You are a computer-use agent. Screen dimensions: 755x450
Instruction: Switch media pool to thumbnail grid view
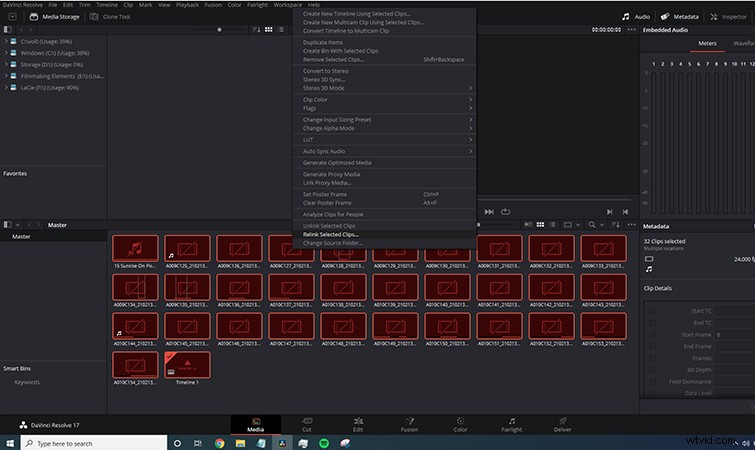[540, 225]
